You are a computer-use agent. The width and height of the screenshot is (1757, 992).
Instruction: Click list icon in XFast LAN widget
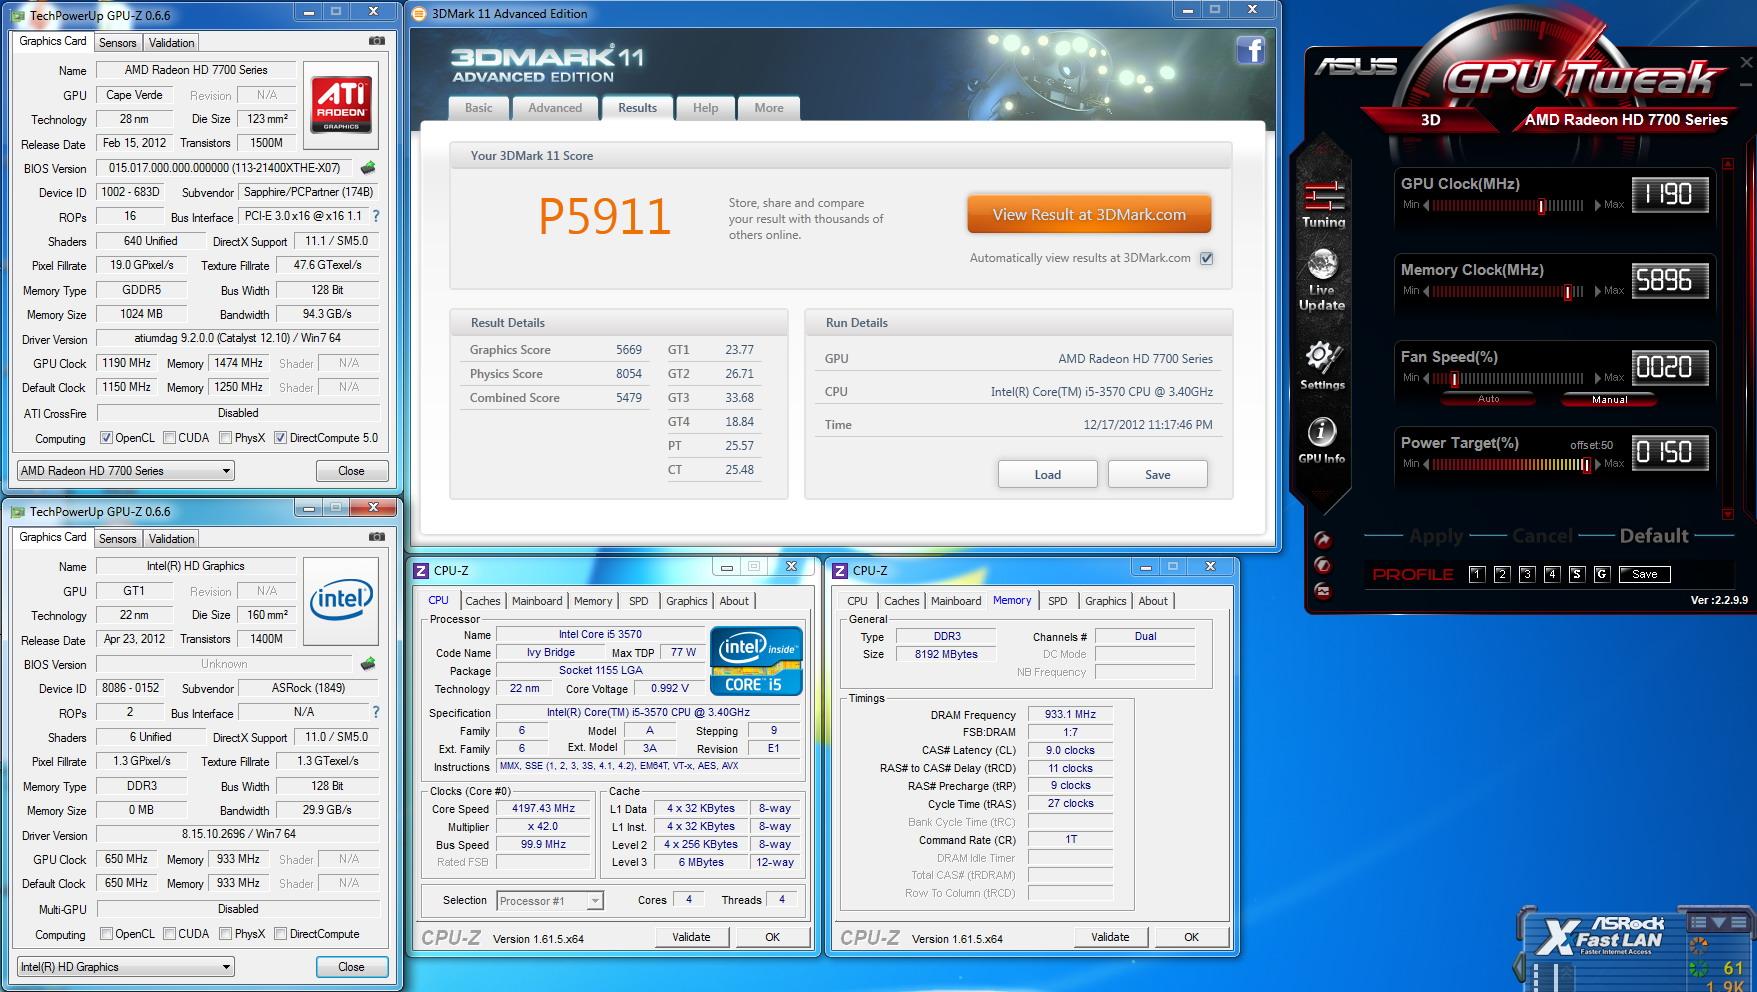pyautogui.click(x=1698, y=922)
